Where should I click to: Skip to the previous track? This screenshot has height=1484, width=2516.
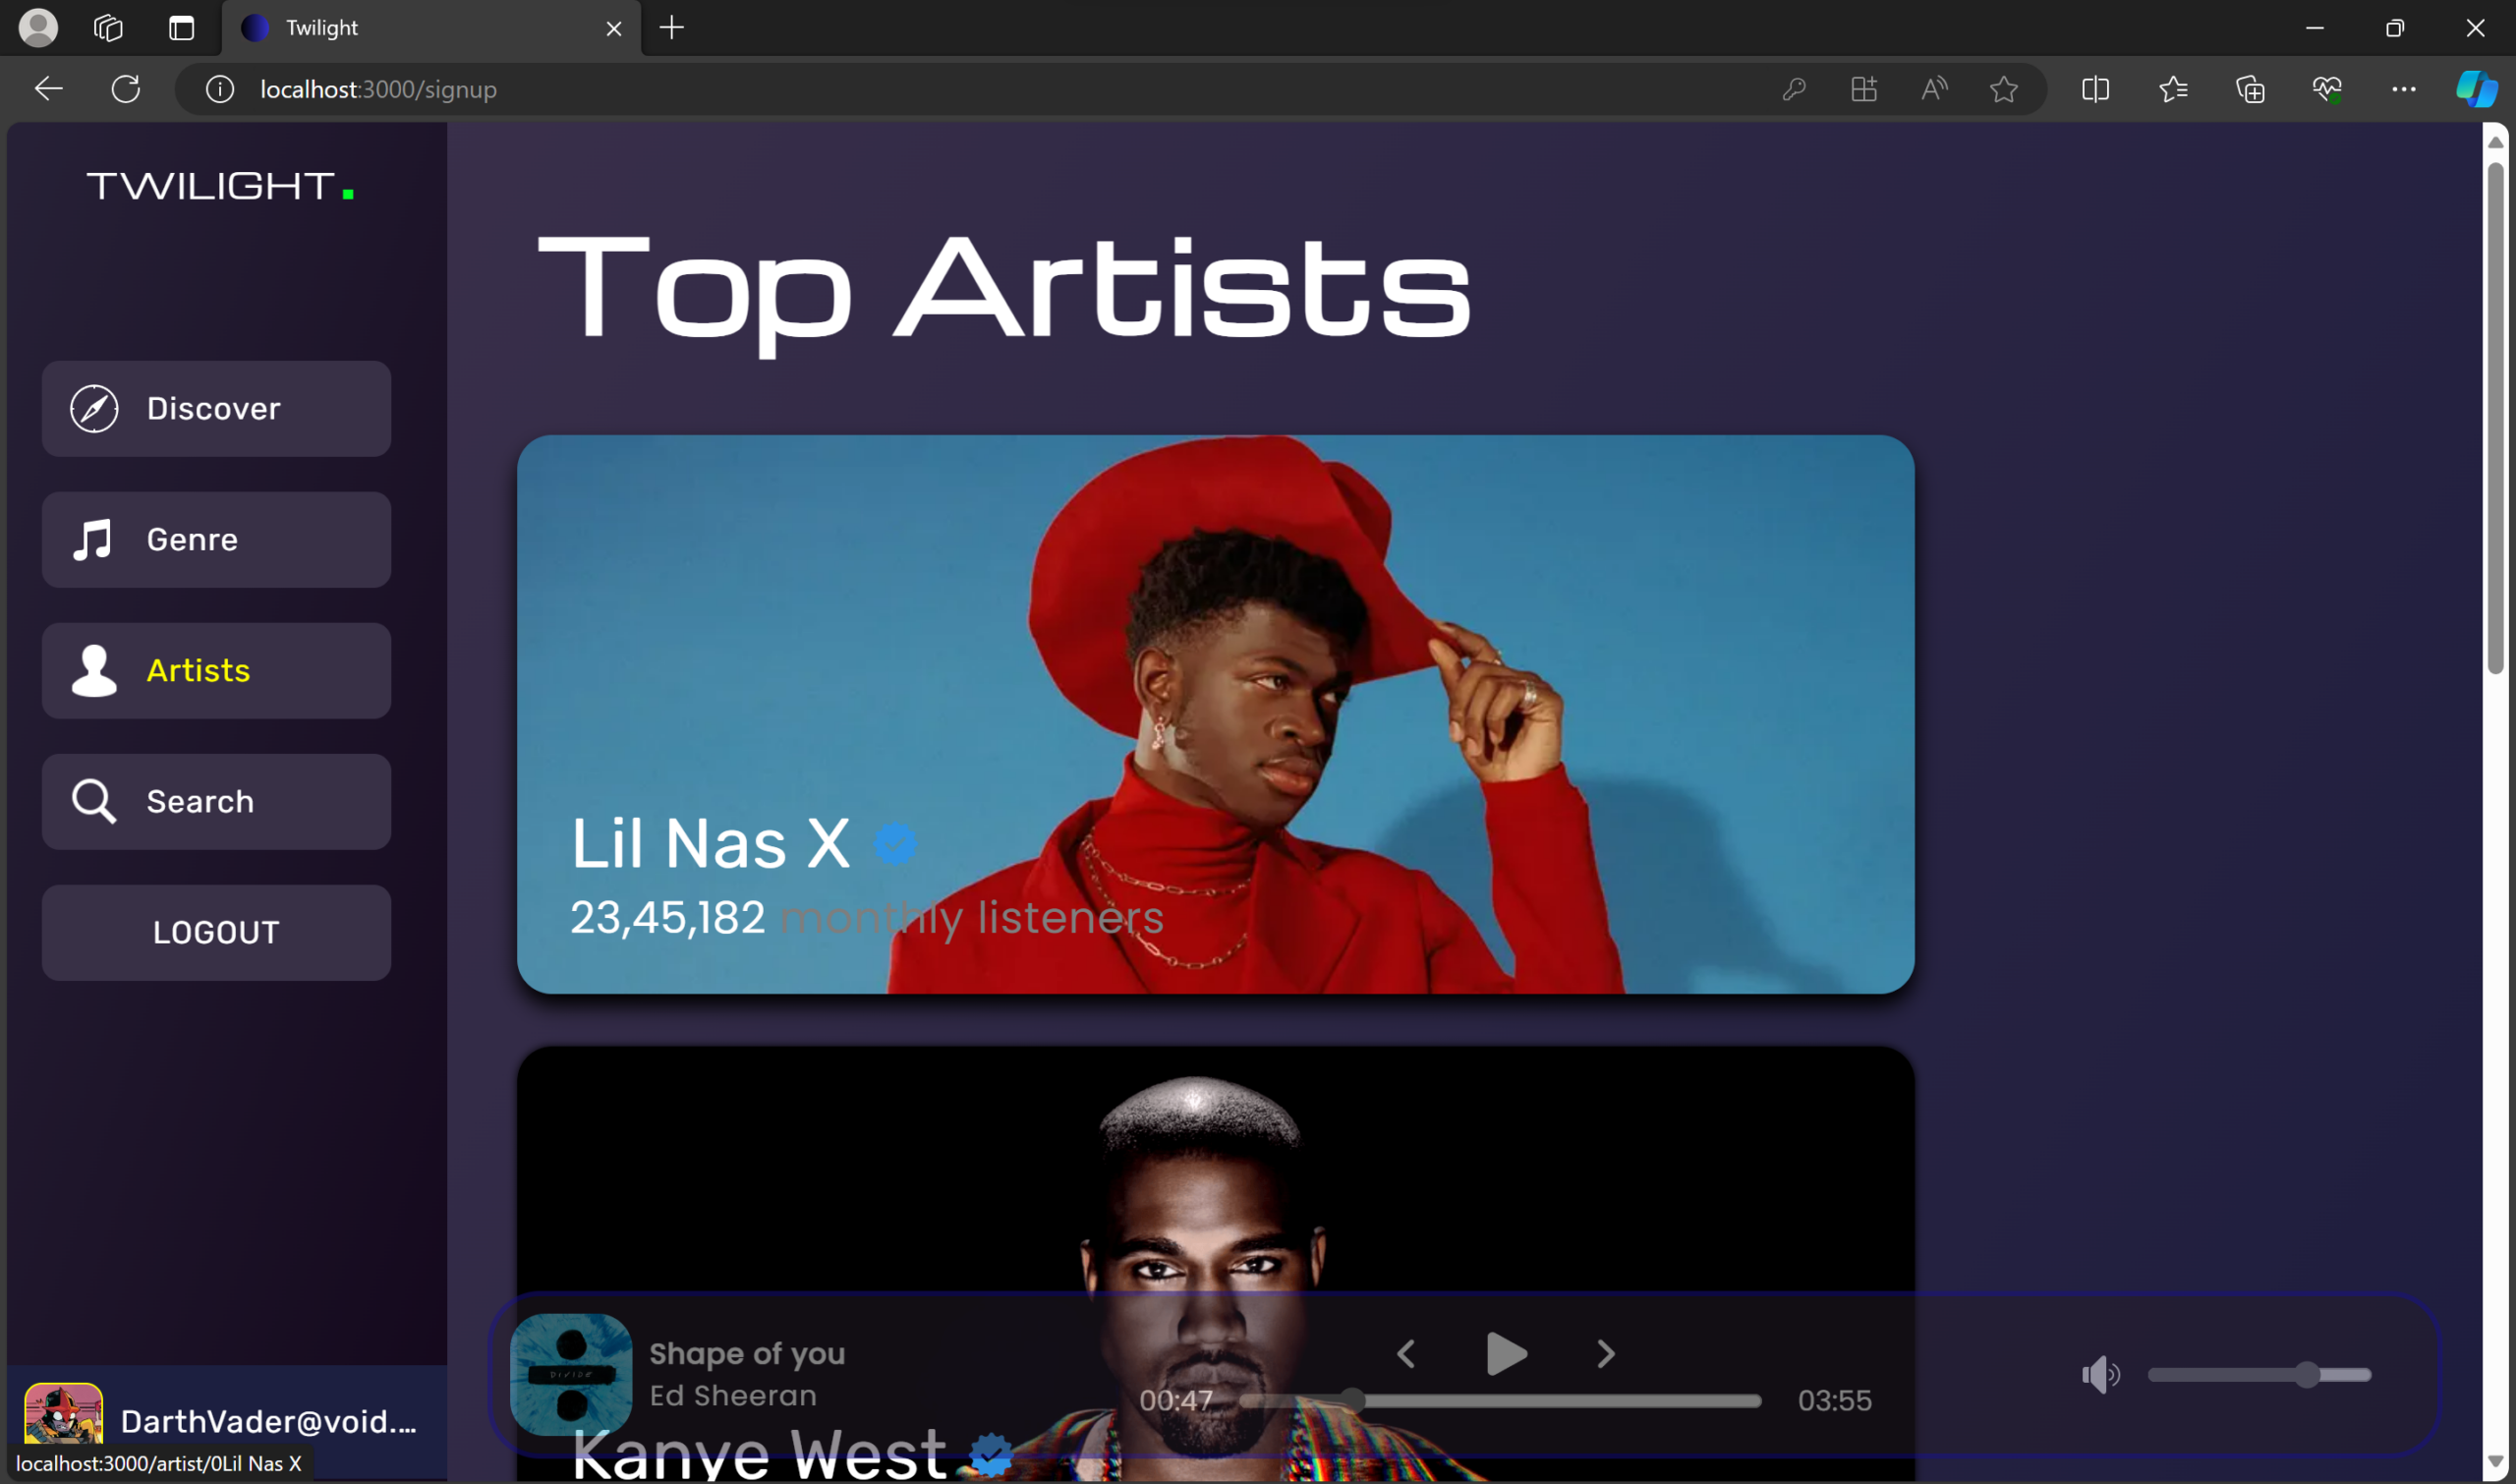(x=1406, y=1354)
